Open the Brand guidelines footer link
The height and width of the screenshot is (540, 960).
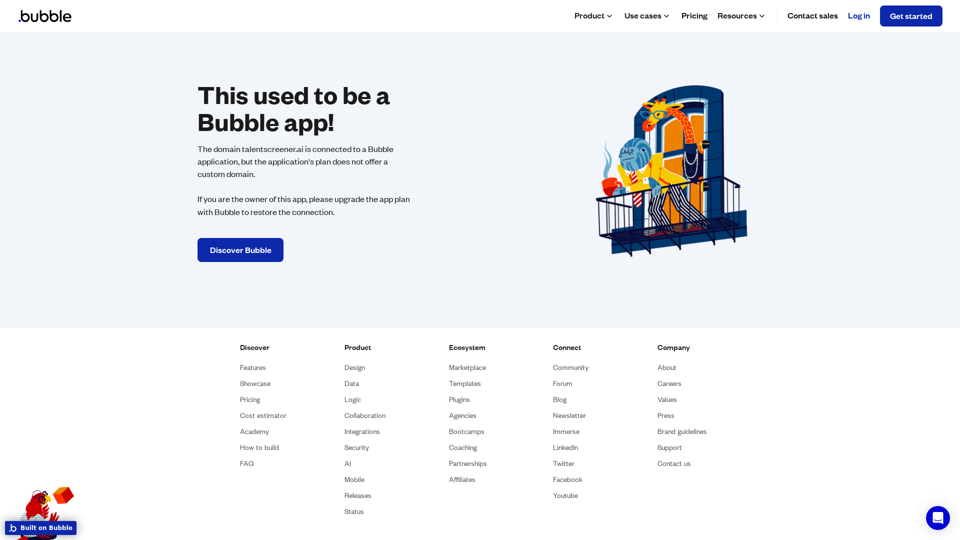(681, 431)
